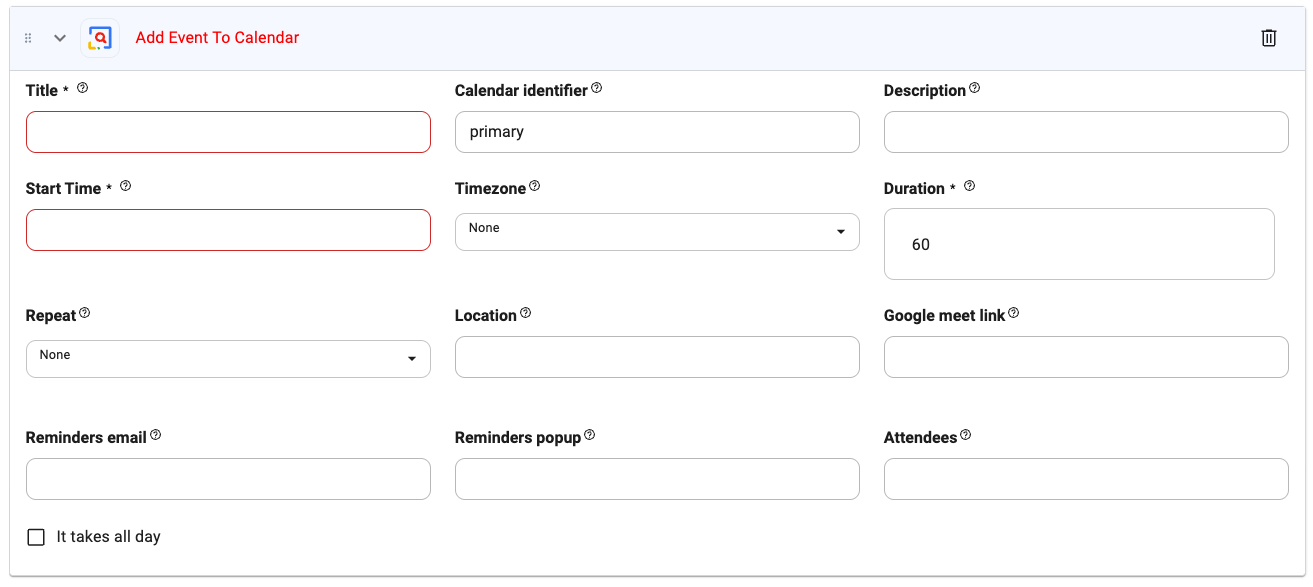
Task: Click the drag handle dots icon
Action: tap(28, 38)
